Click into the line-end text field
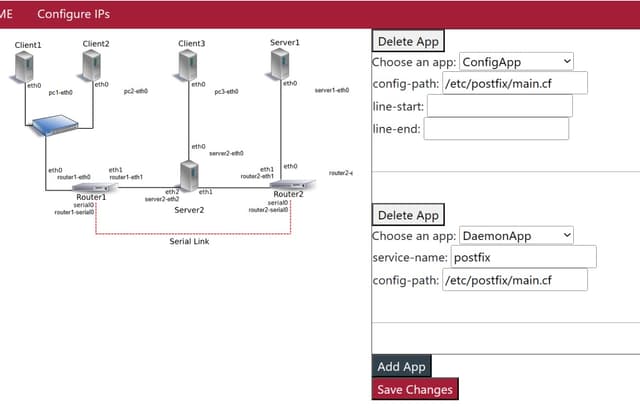This screenshot has width=640, height=414. 496,129
